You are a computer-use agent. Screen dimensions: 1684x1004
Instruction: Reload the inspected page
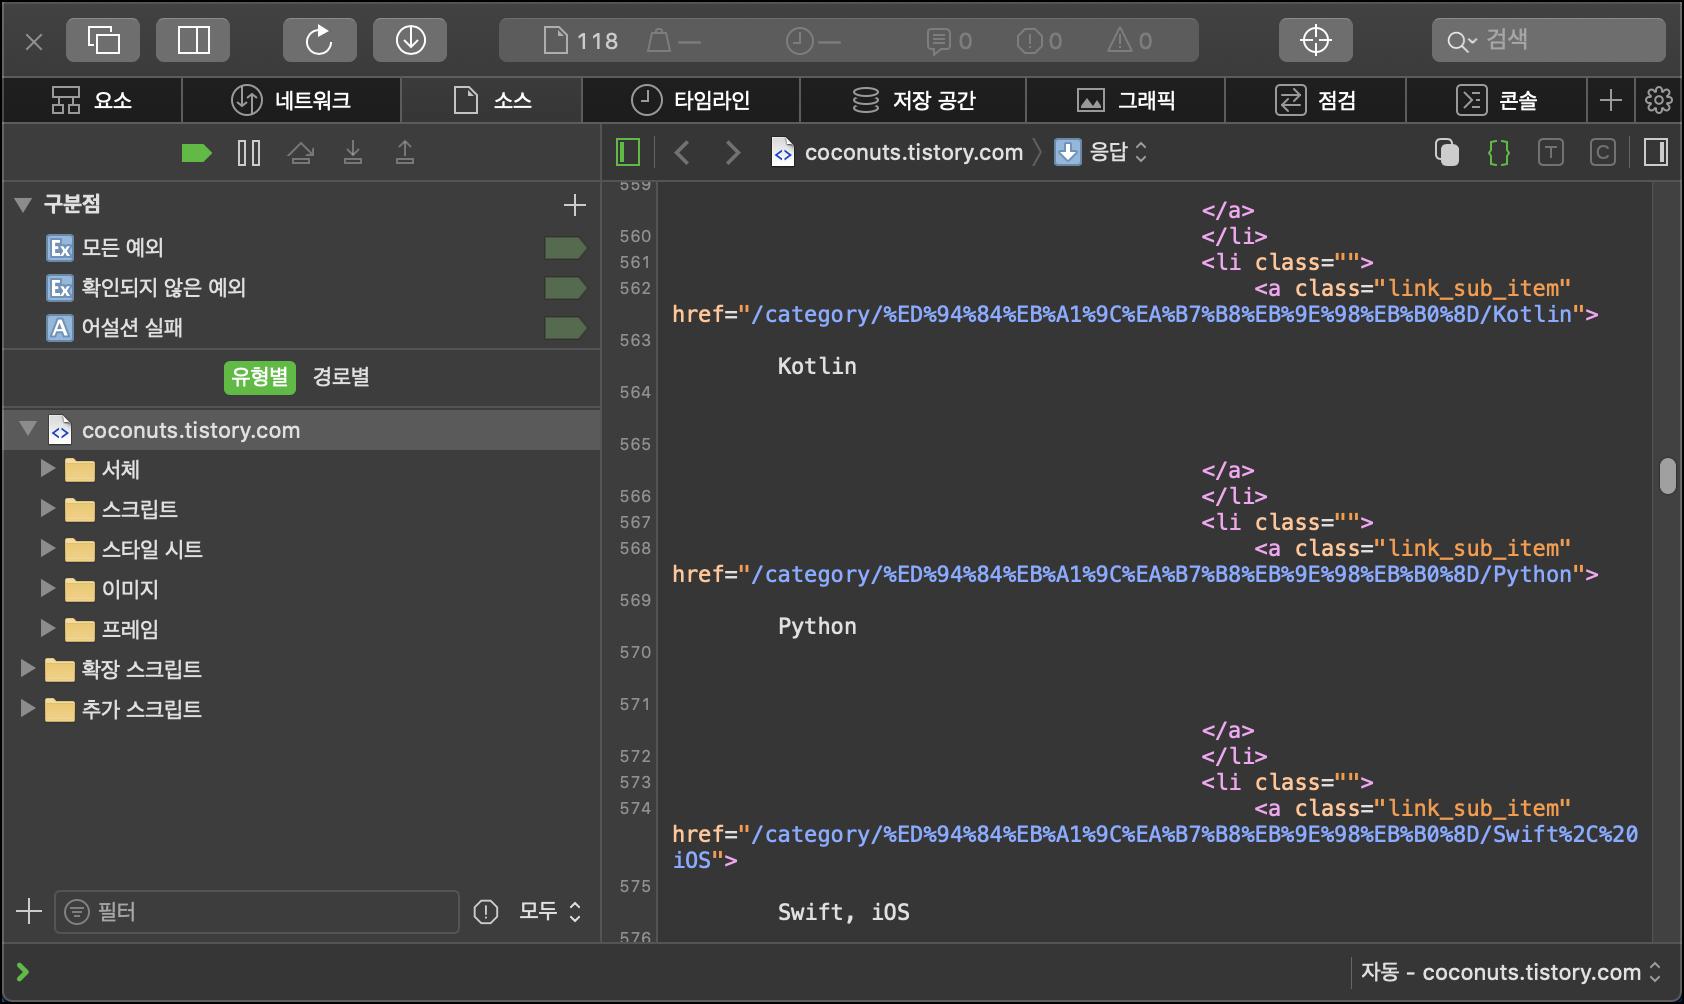coord(319,41)
